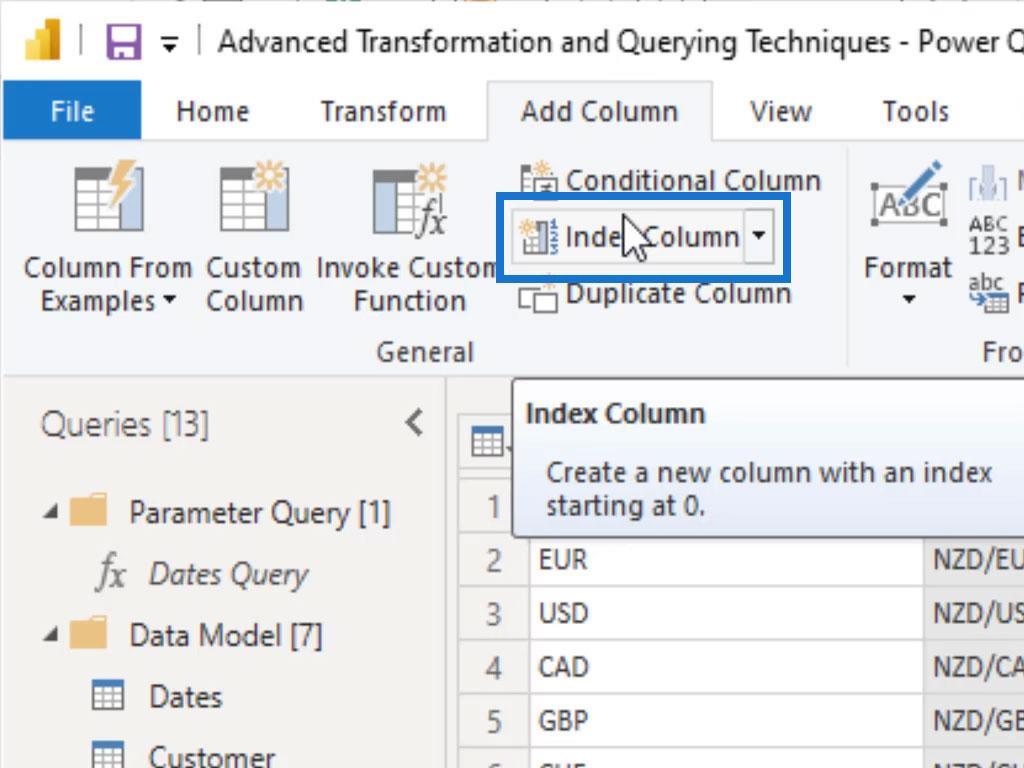This screenshot has width=1024, height=768.
Task: Select row number 3 header
Action: tap(494, 614)
